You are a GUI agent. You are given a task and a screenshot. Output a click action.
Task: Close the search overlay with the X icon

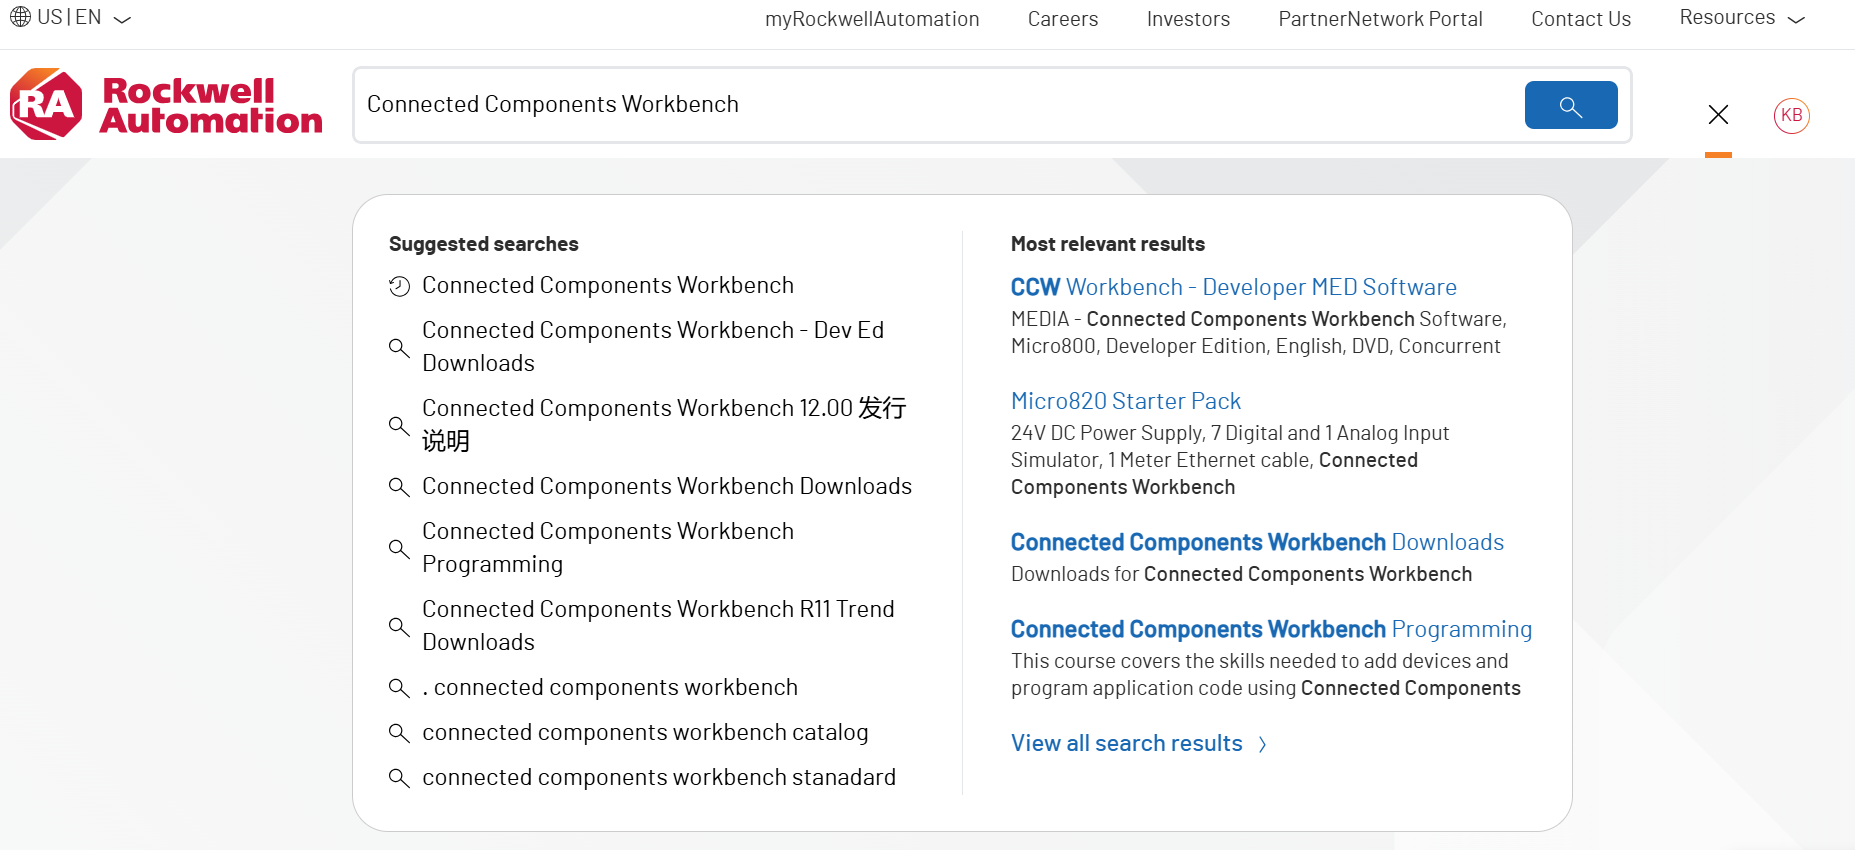click(1718, 115)
